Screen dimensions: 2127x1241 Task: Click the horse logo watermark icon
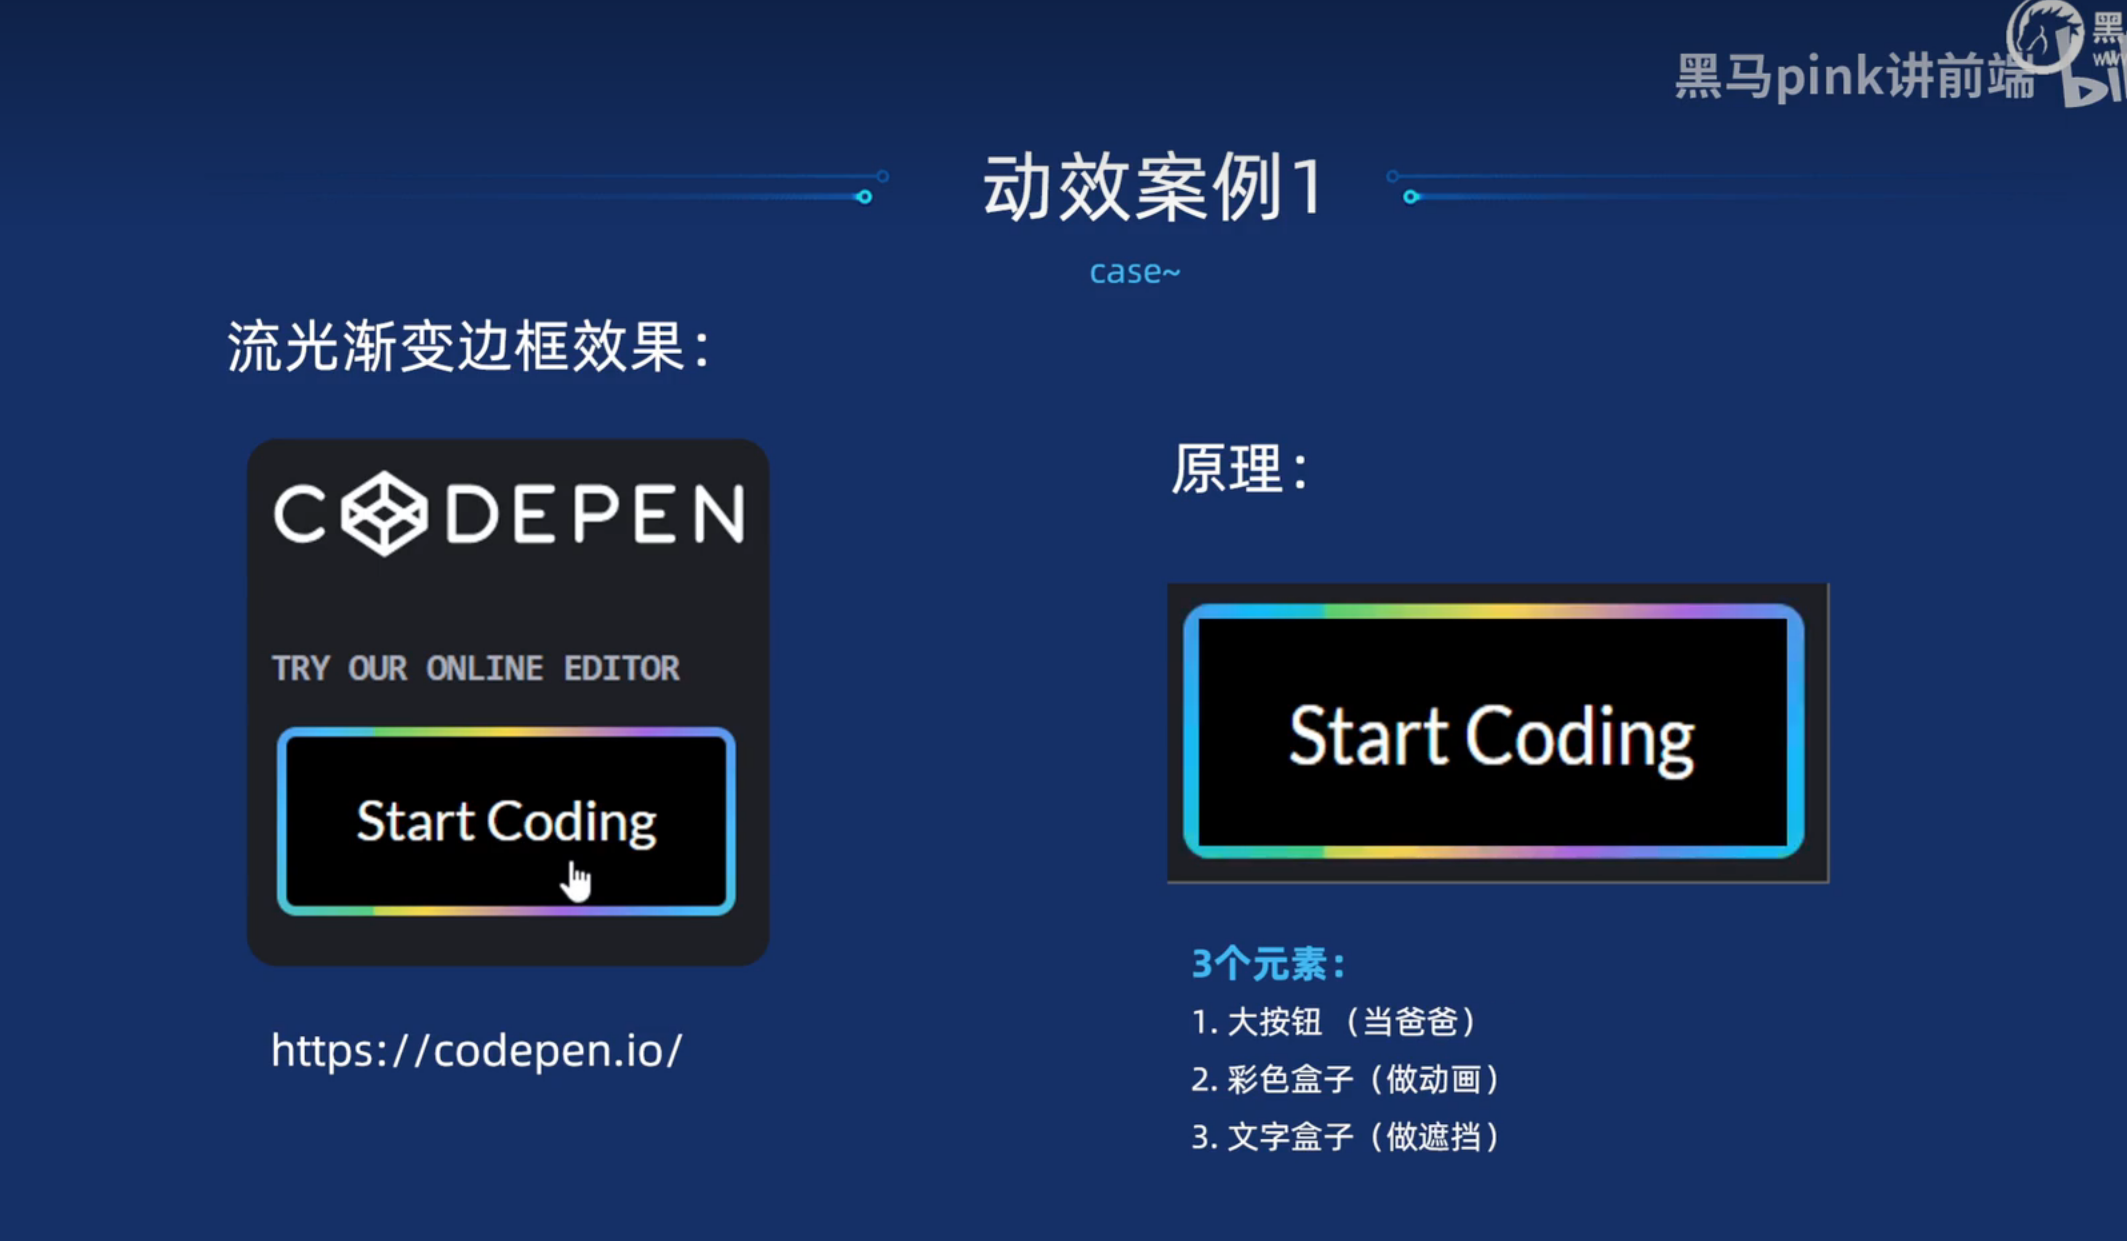2044,35
